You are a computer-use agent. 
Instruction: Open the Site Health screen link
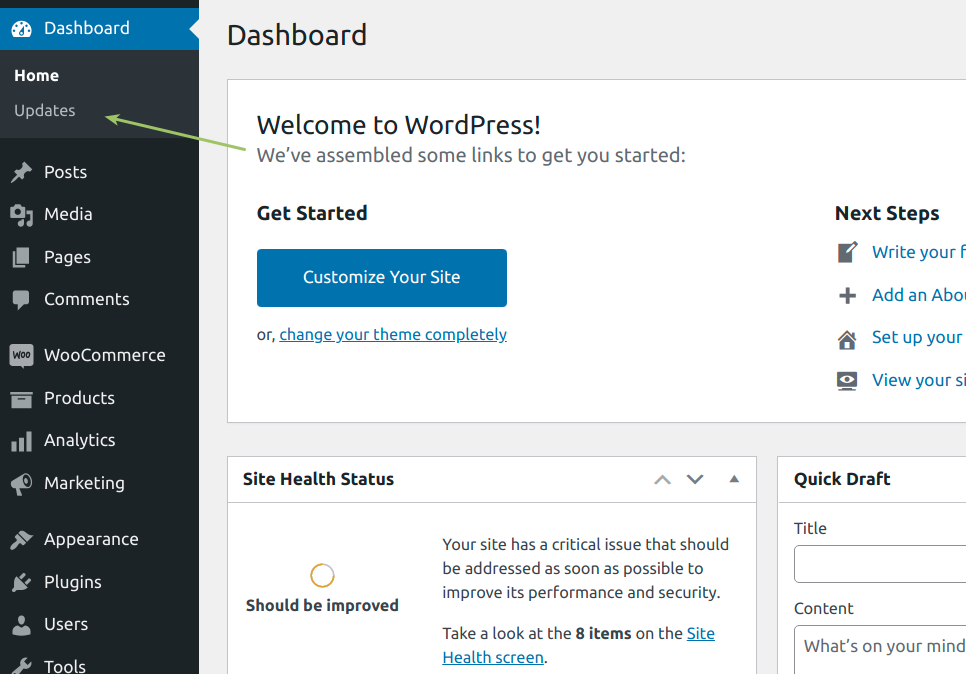[x=578, y=646]
